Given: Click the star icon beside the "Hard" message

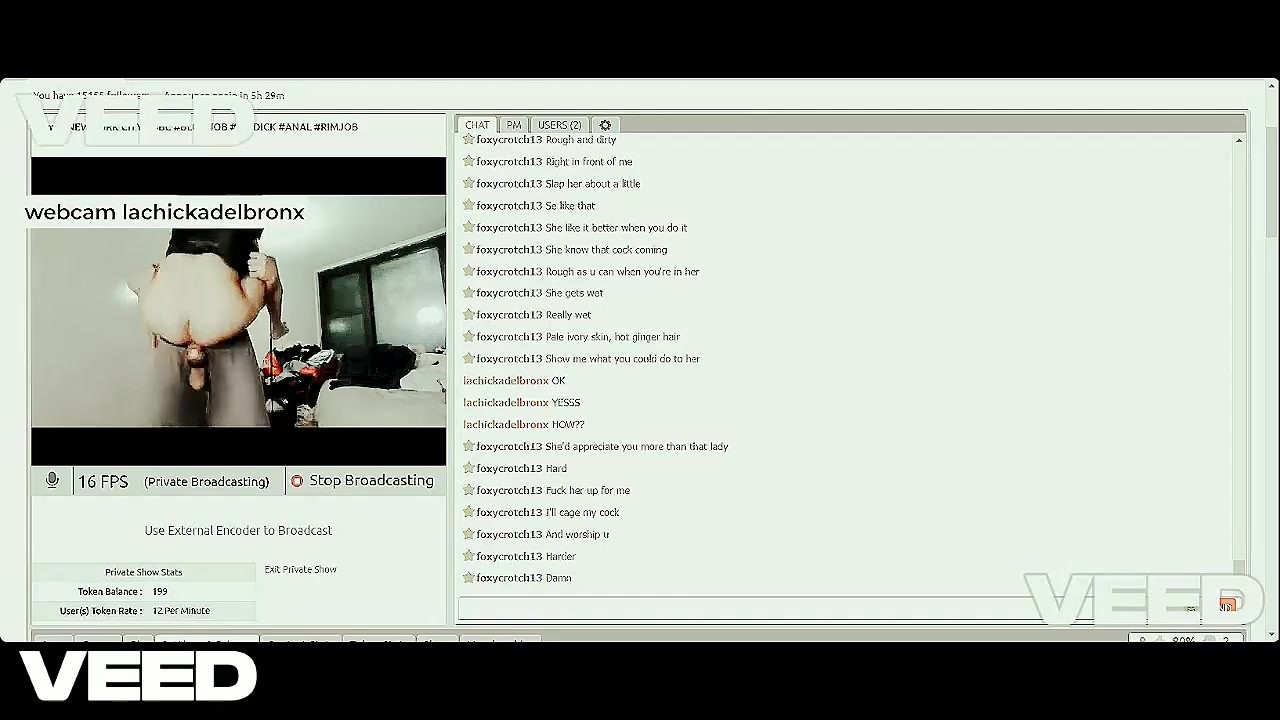Looking at the screenshot, I should click(x=468, y=468).
